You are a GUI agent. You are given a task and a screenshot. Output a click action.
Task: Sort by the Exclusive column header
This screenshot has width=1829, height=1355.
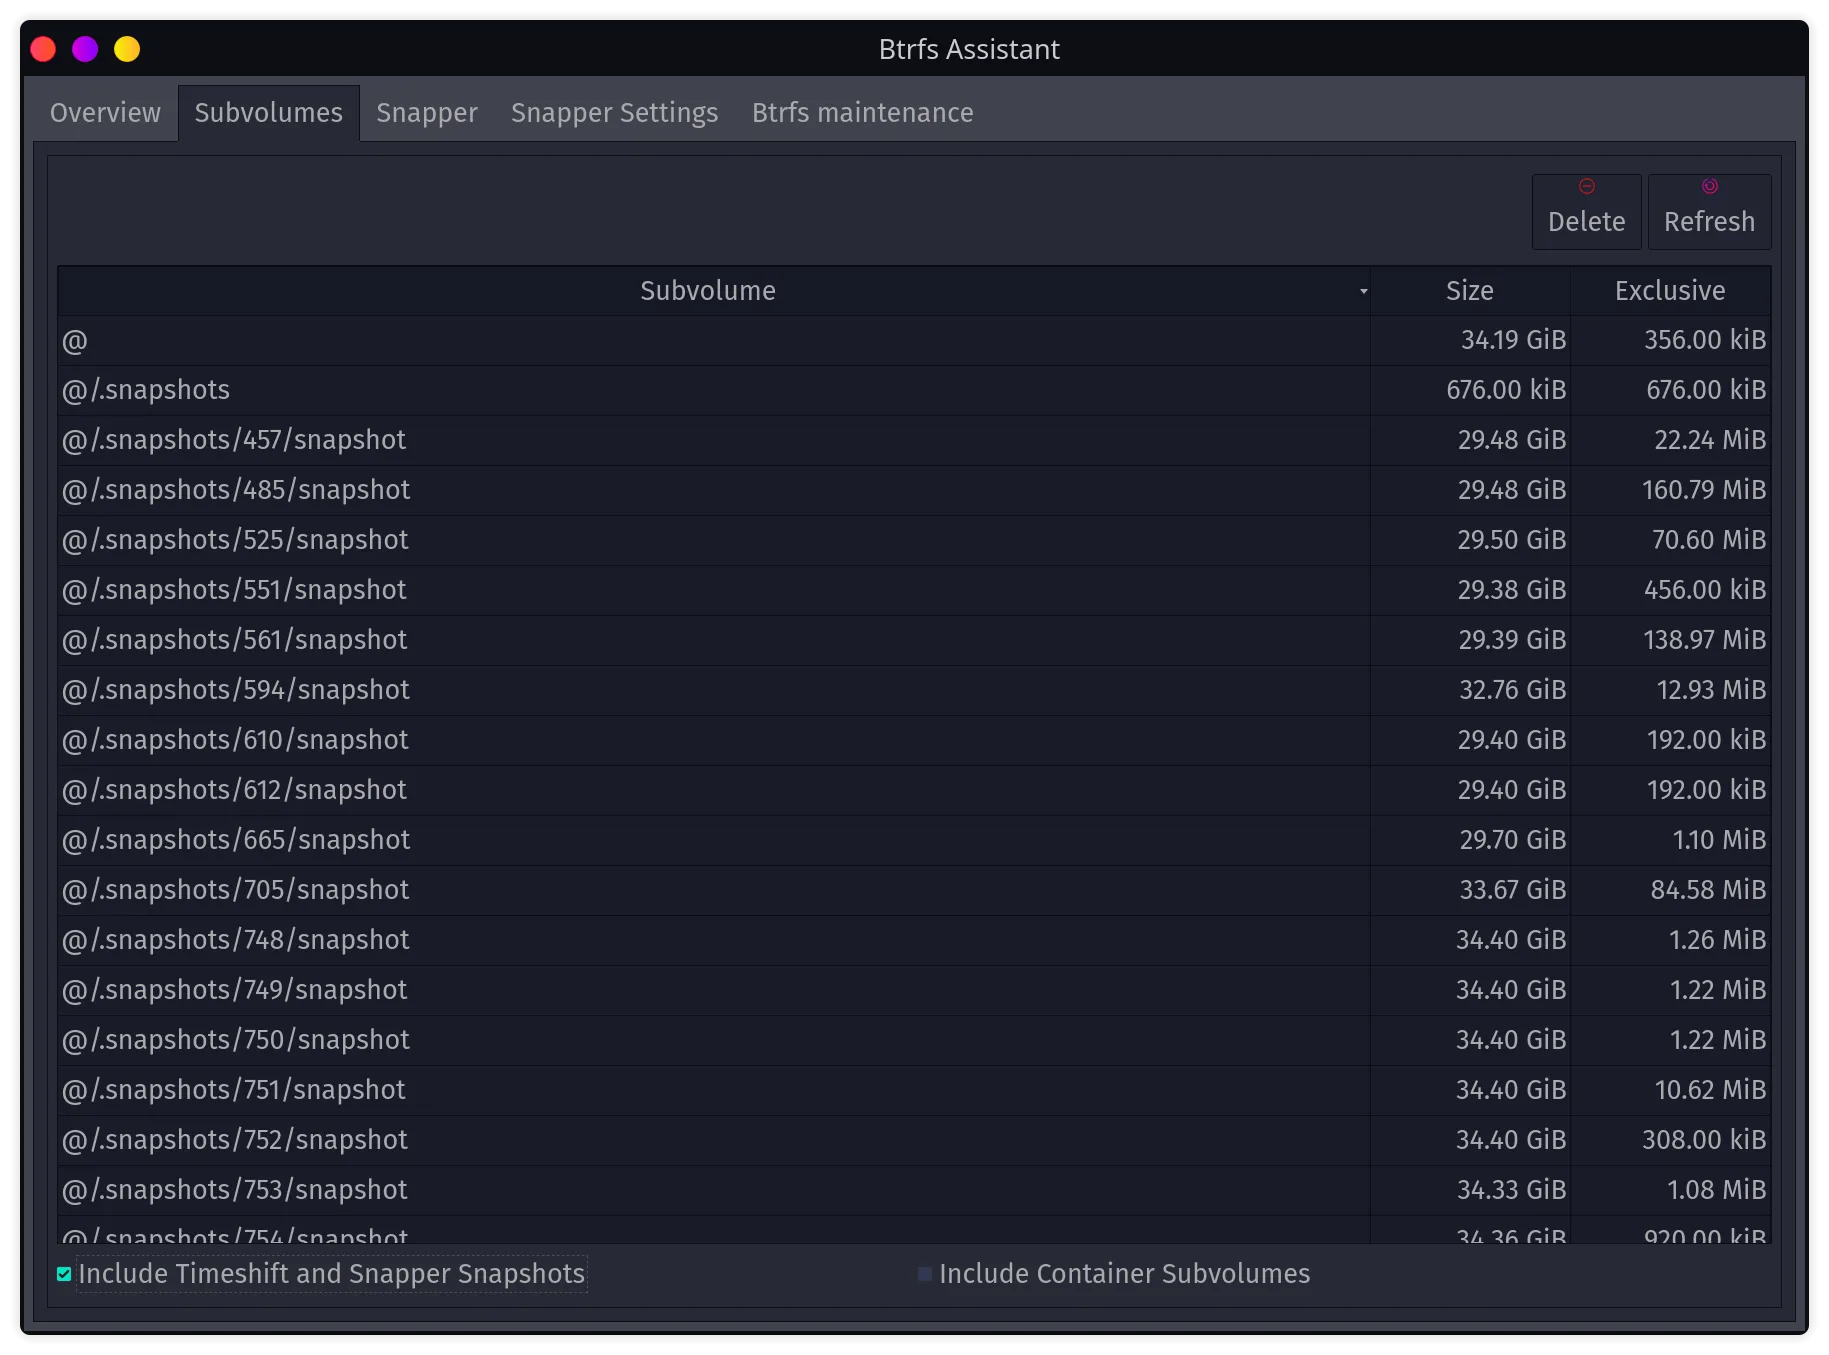(x=1670, y=291)
